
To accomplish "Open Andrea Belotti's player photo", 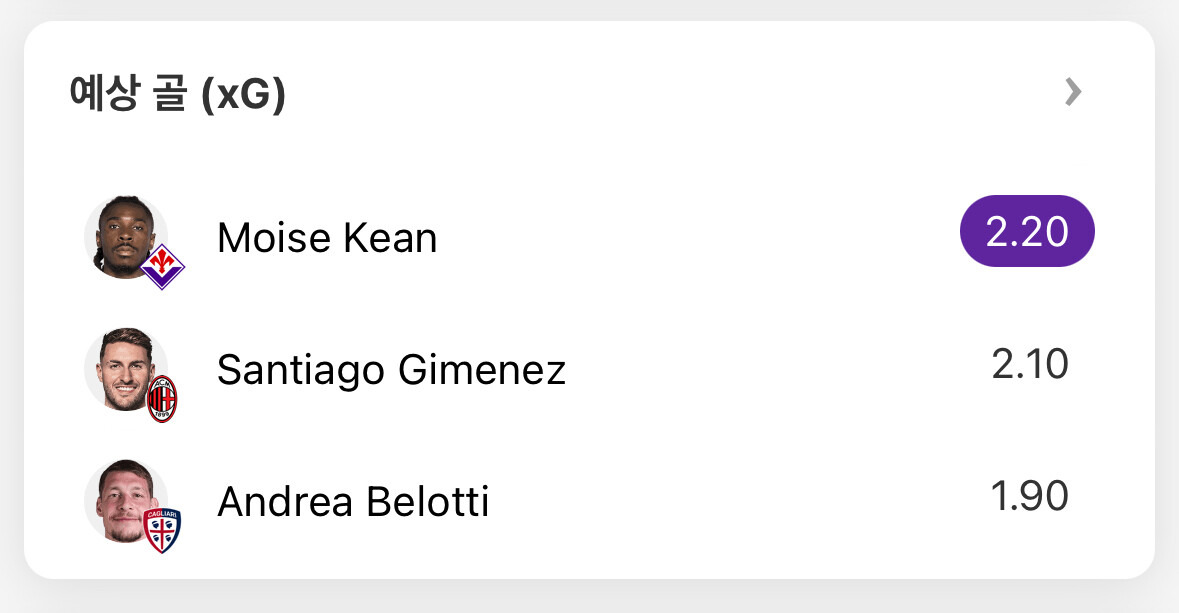I will click(x=124, y=497).
